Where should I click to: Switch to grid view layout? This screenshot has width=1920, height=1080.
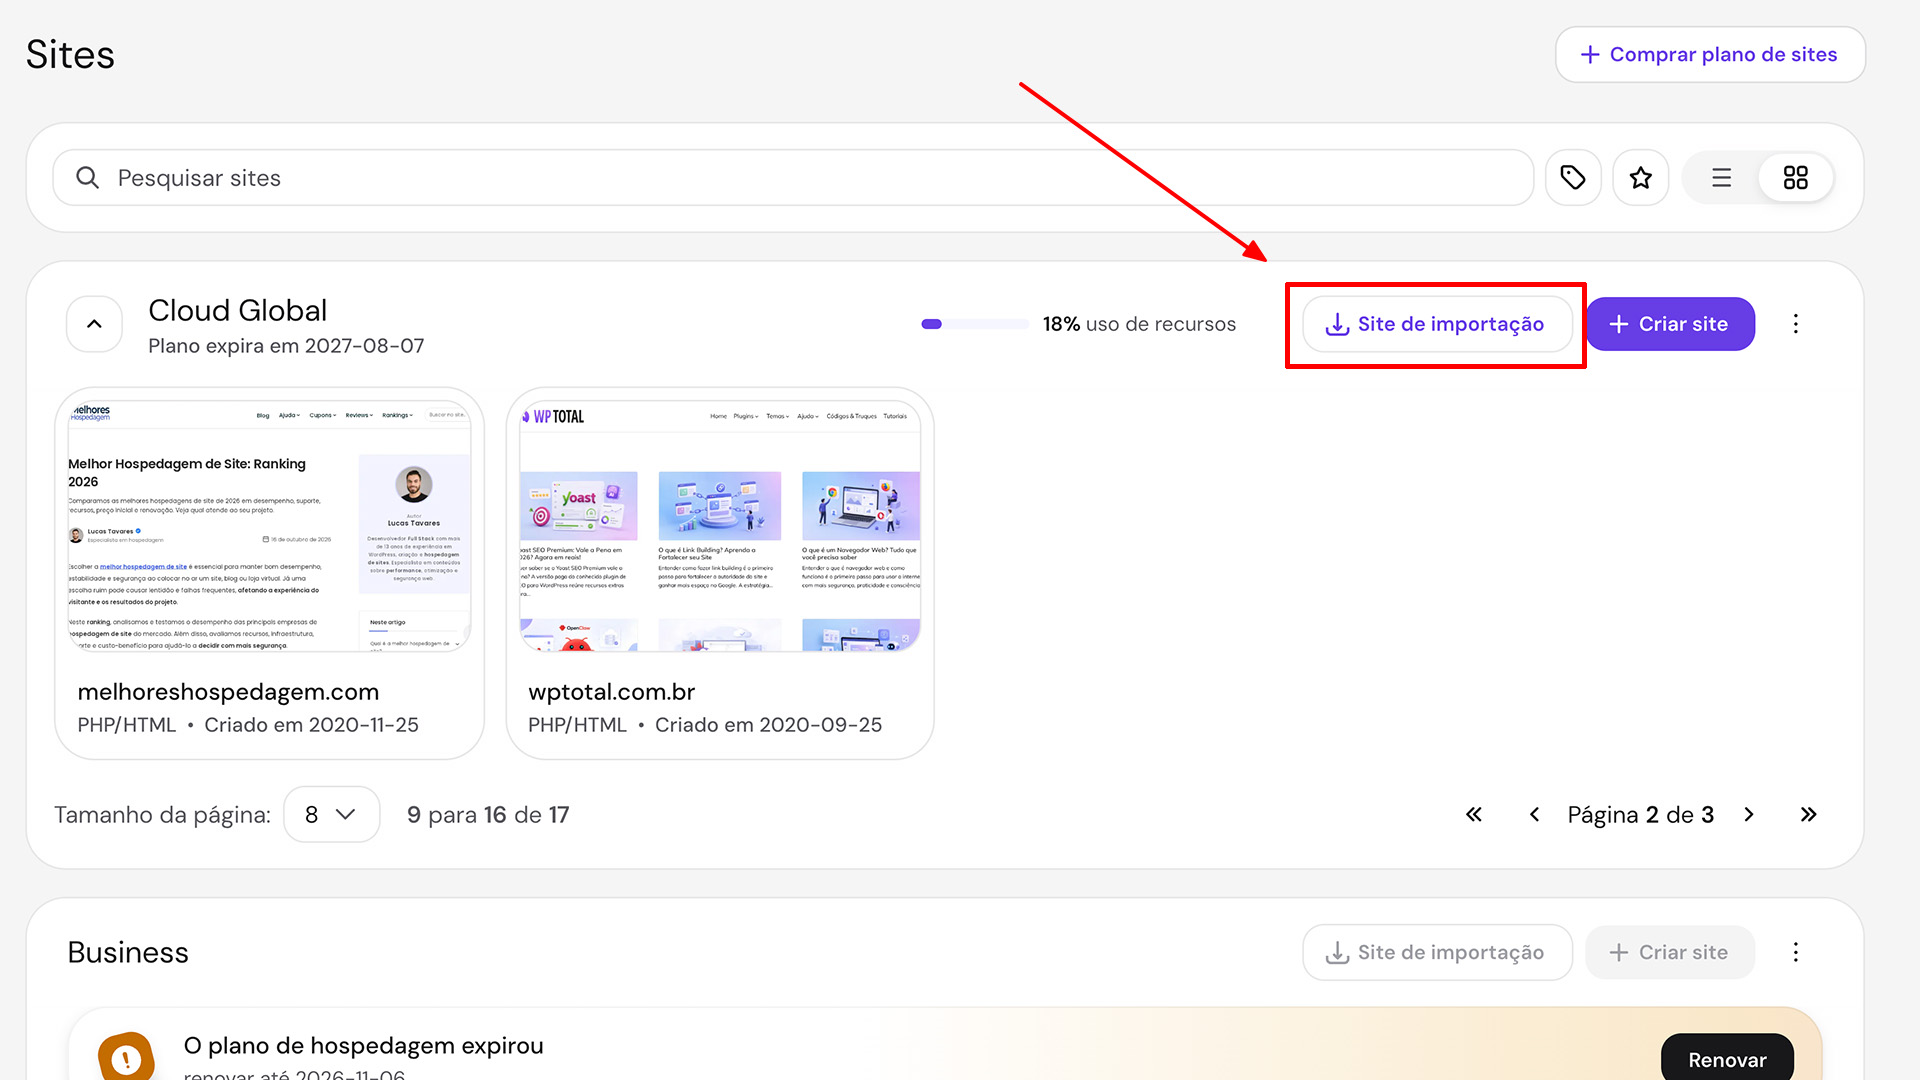point(1795,178)
